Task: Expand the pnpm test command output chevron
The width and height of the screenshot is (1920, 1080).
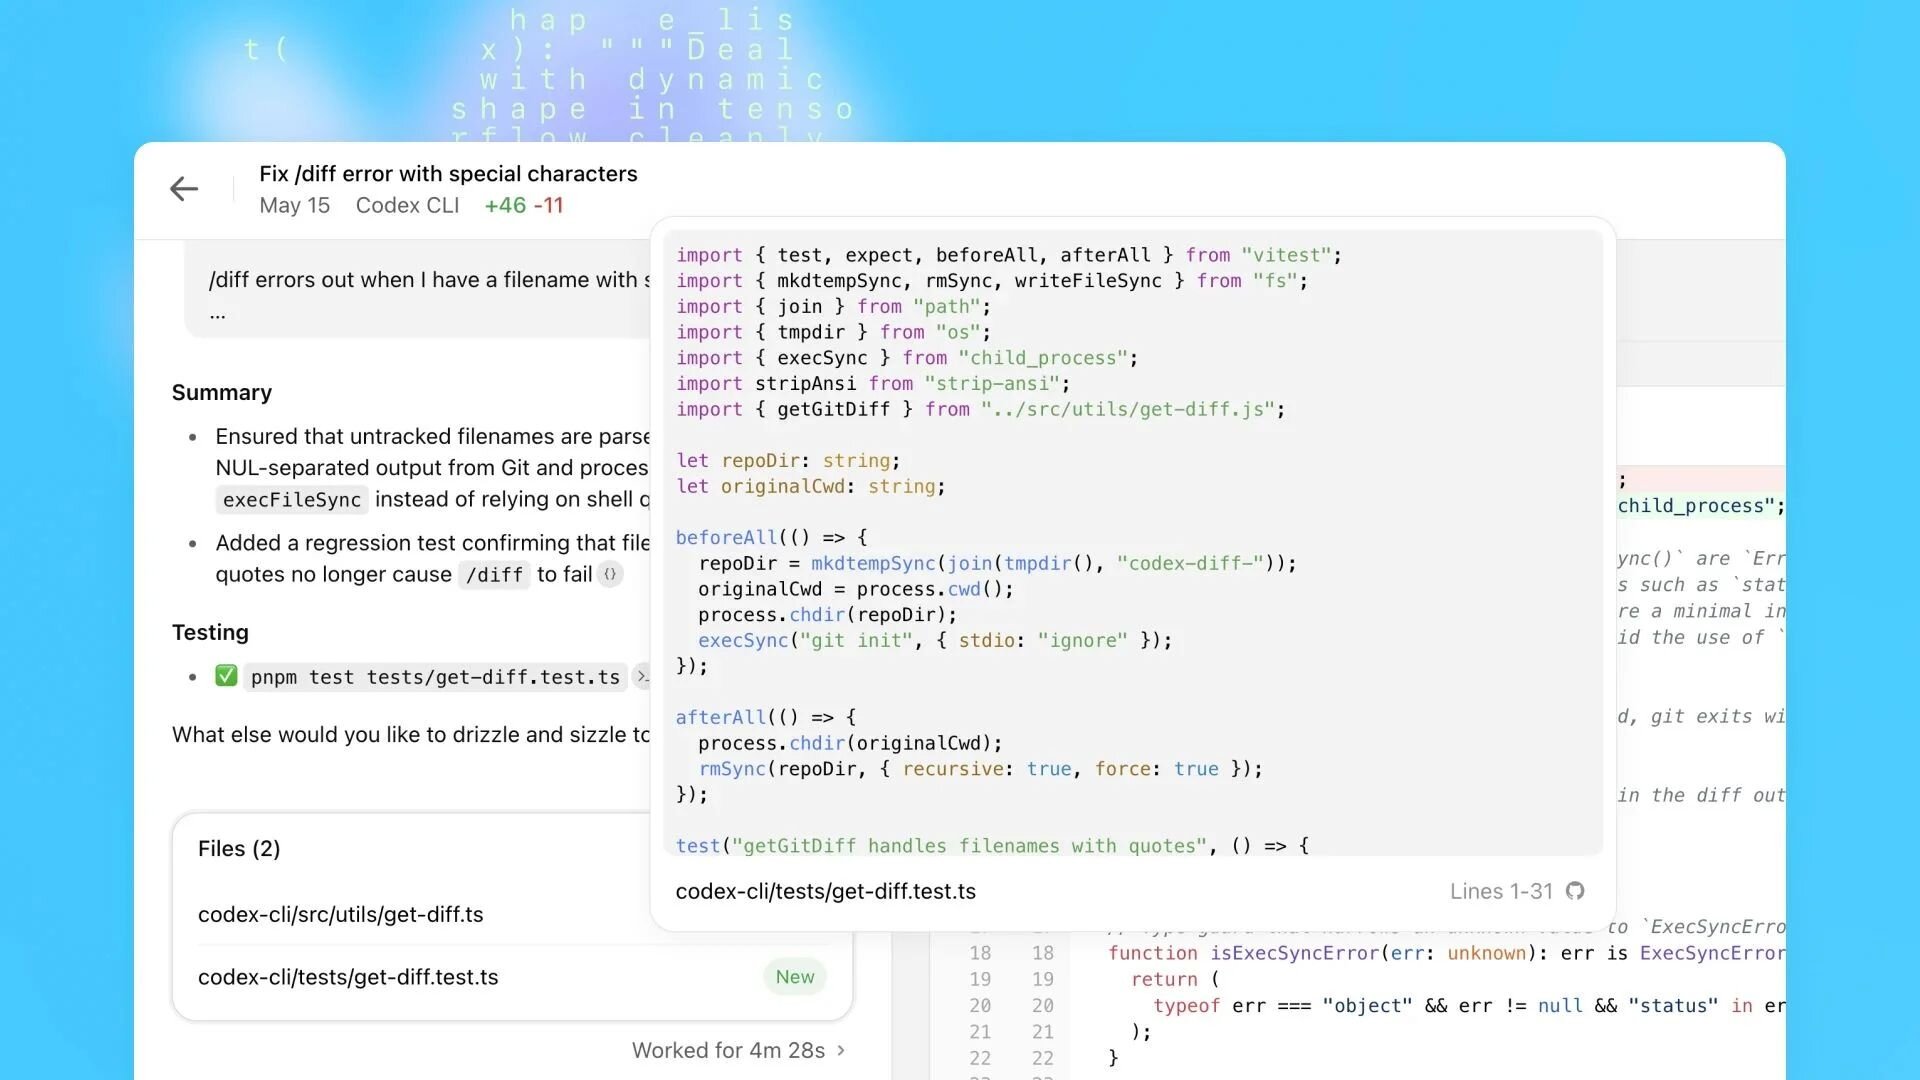Action: click(x=643, y=677)
